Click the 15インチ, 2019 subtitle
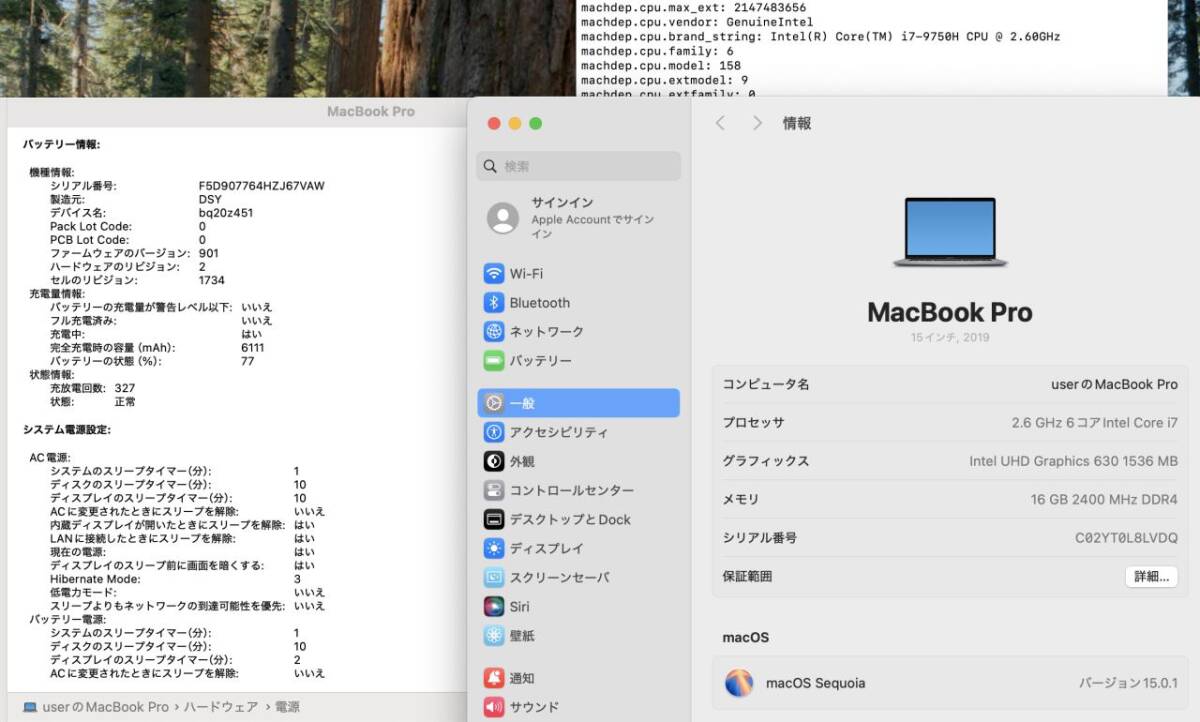 pyautogui.click(x=949, y=338)
